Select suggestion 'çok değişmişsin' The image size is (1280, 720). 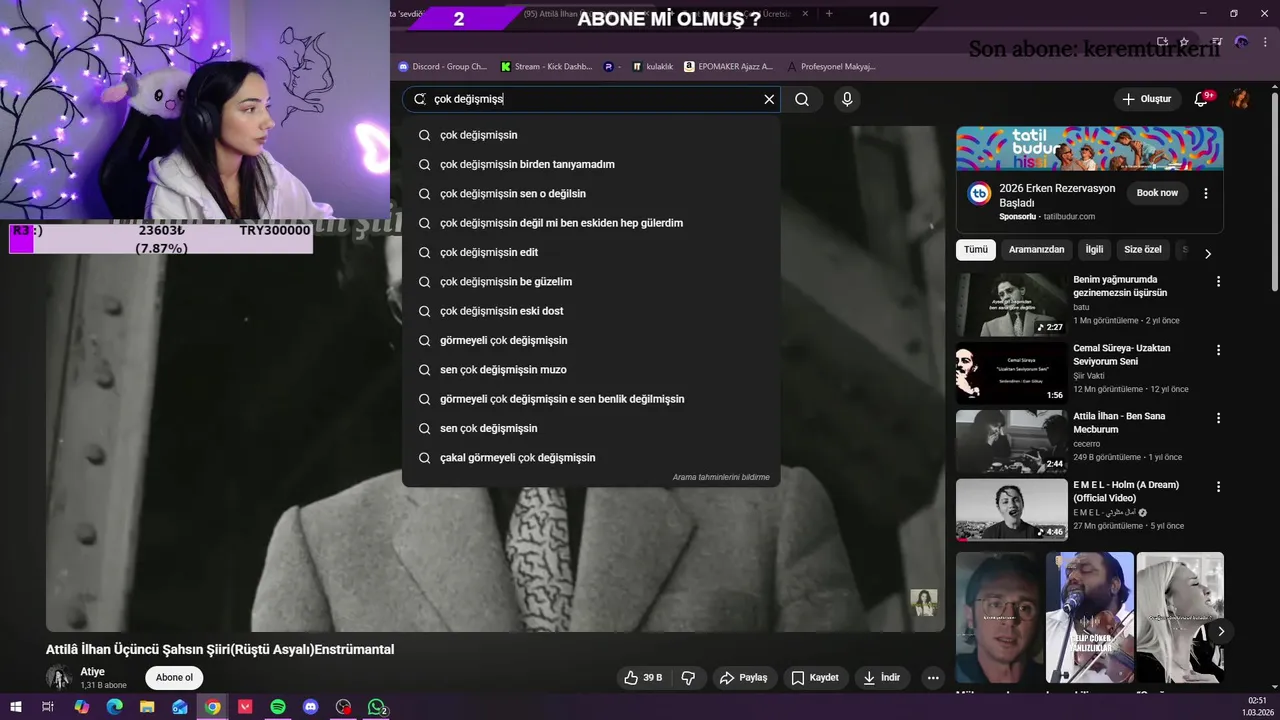point(591,135)
